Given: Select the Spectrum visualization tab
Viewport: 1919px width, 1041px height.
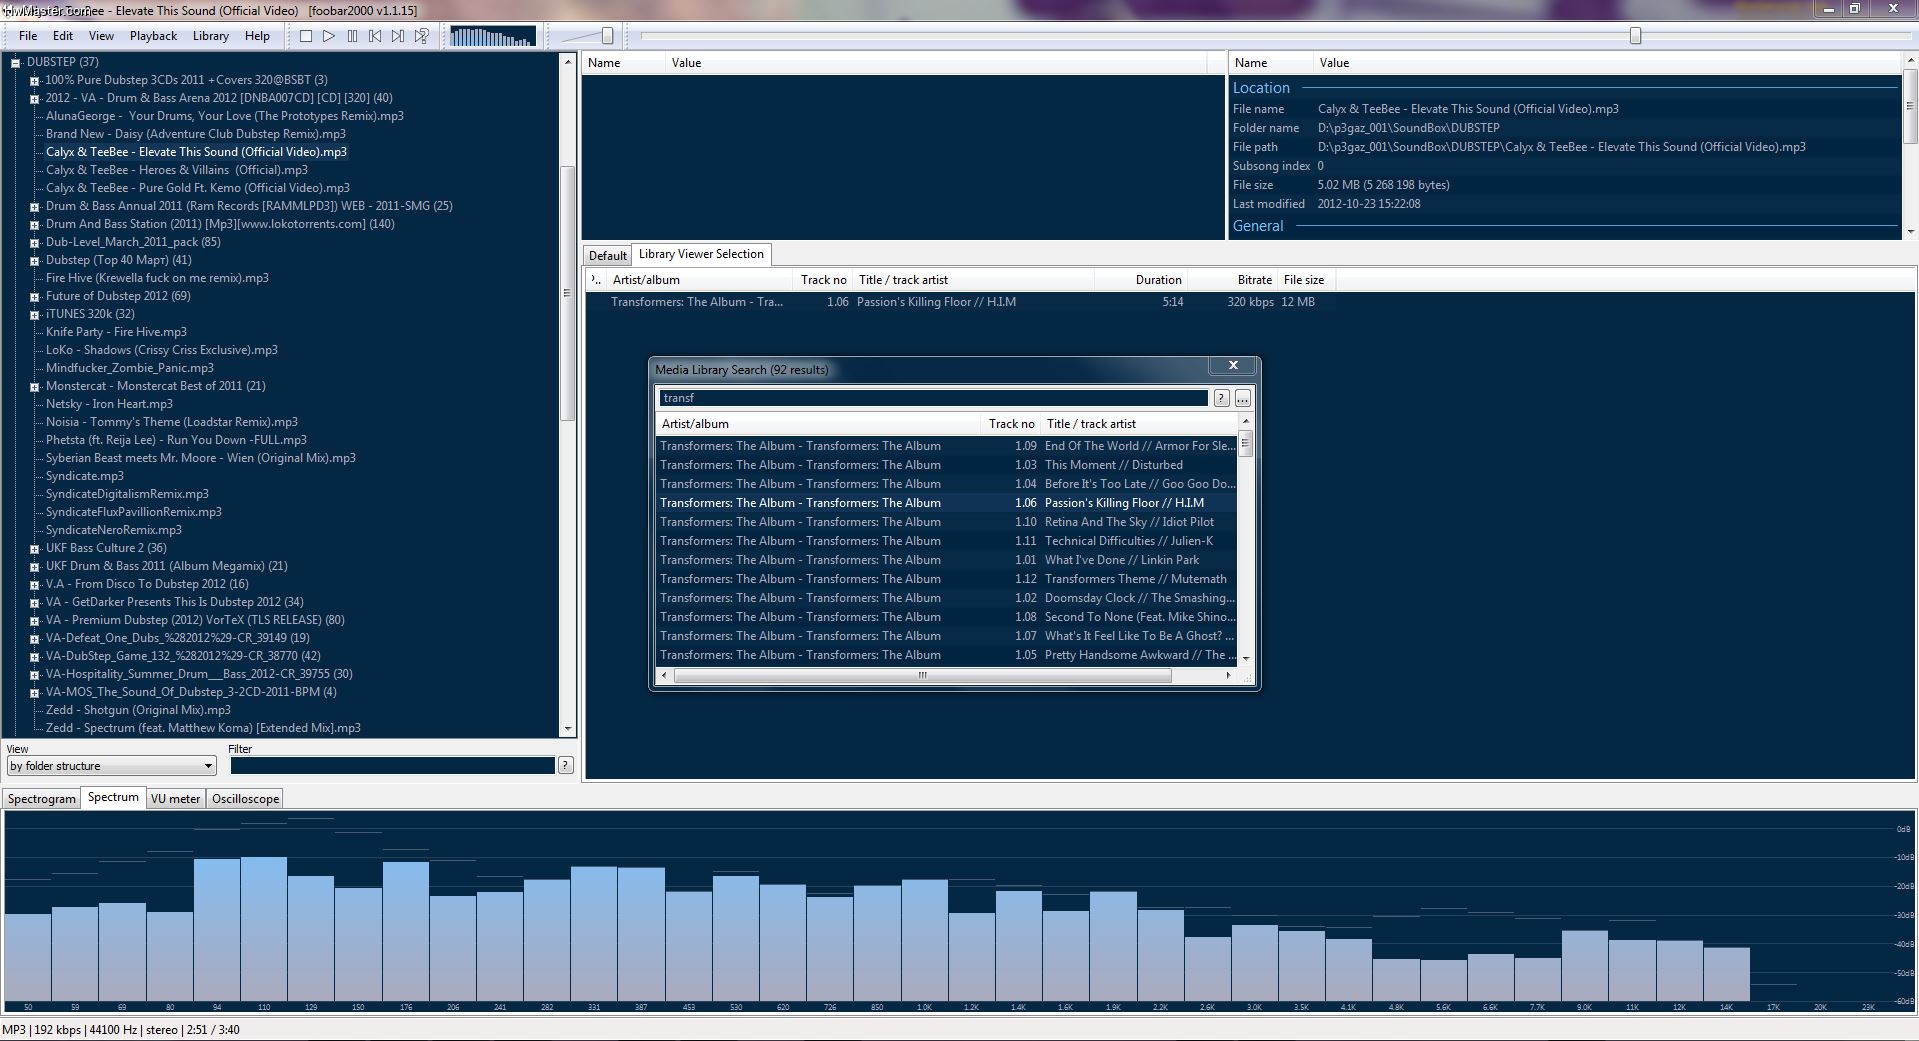Looking at the screenshot, I should 113,797.
